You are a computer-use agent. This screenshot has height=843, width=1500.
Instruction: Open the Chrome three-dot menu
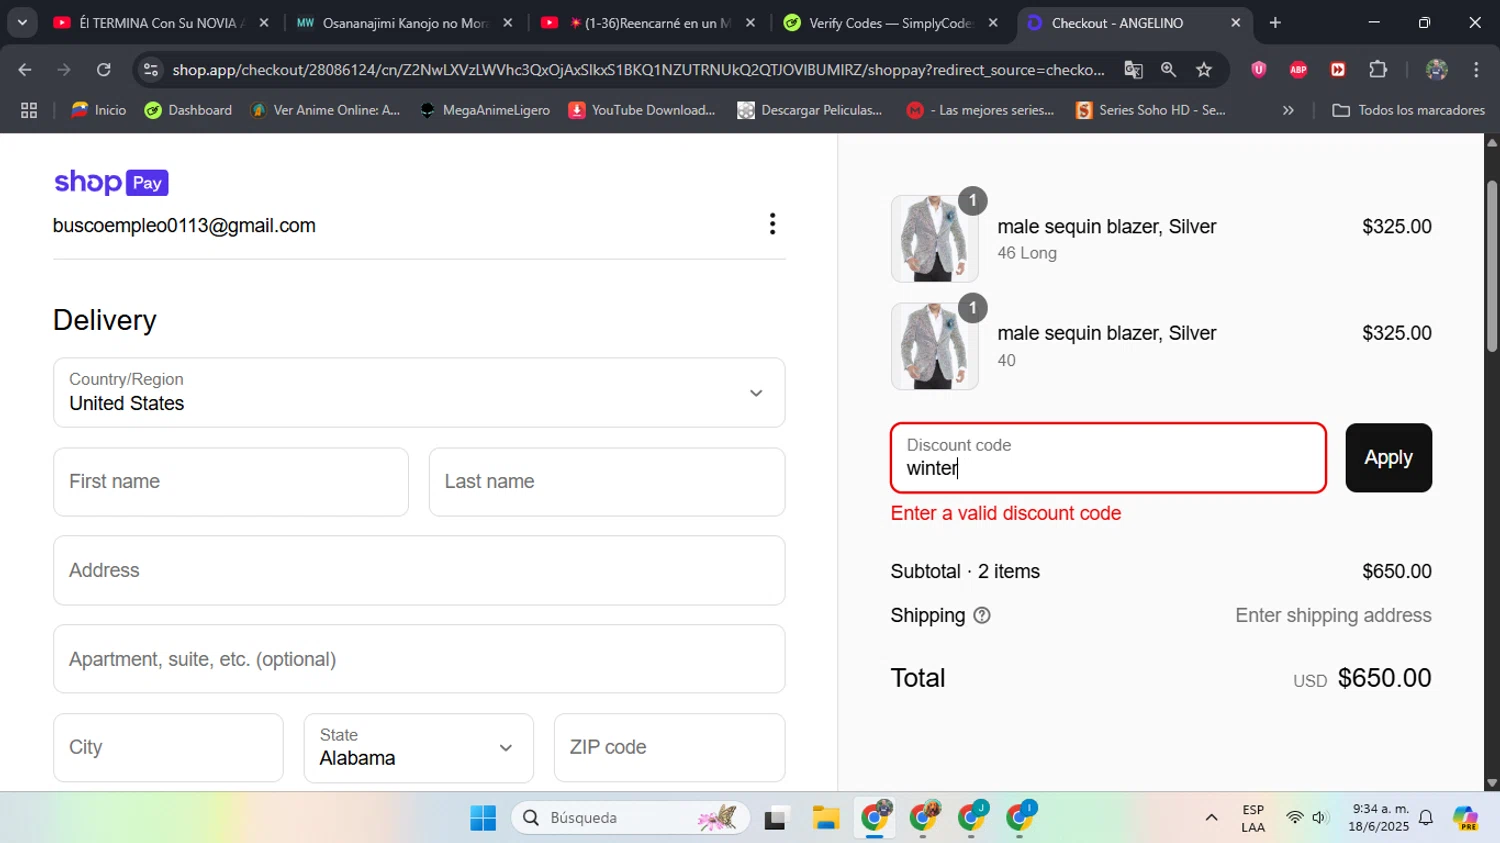(x=1476, y=70)
